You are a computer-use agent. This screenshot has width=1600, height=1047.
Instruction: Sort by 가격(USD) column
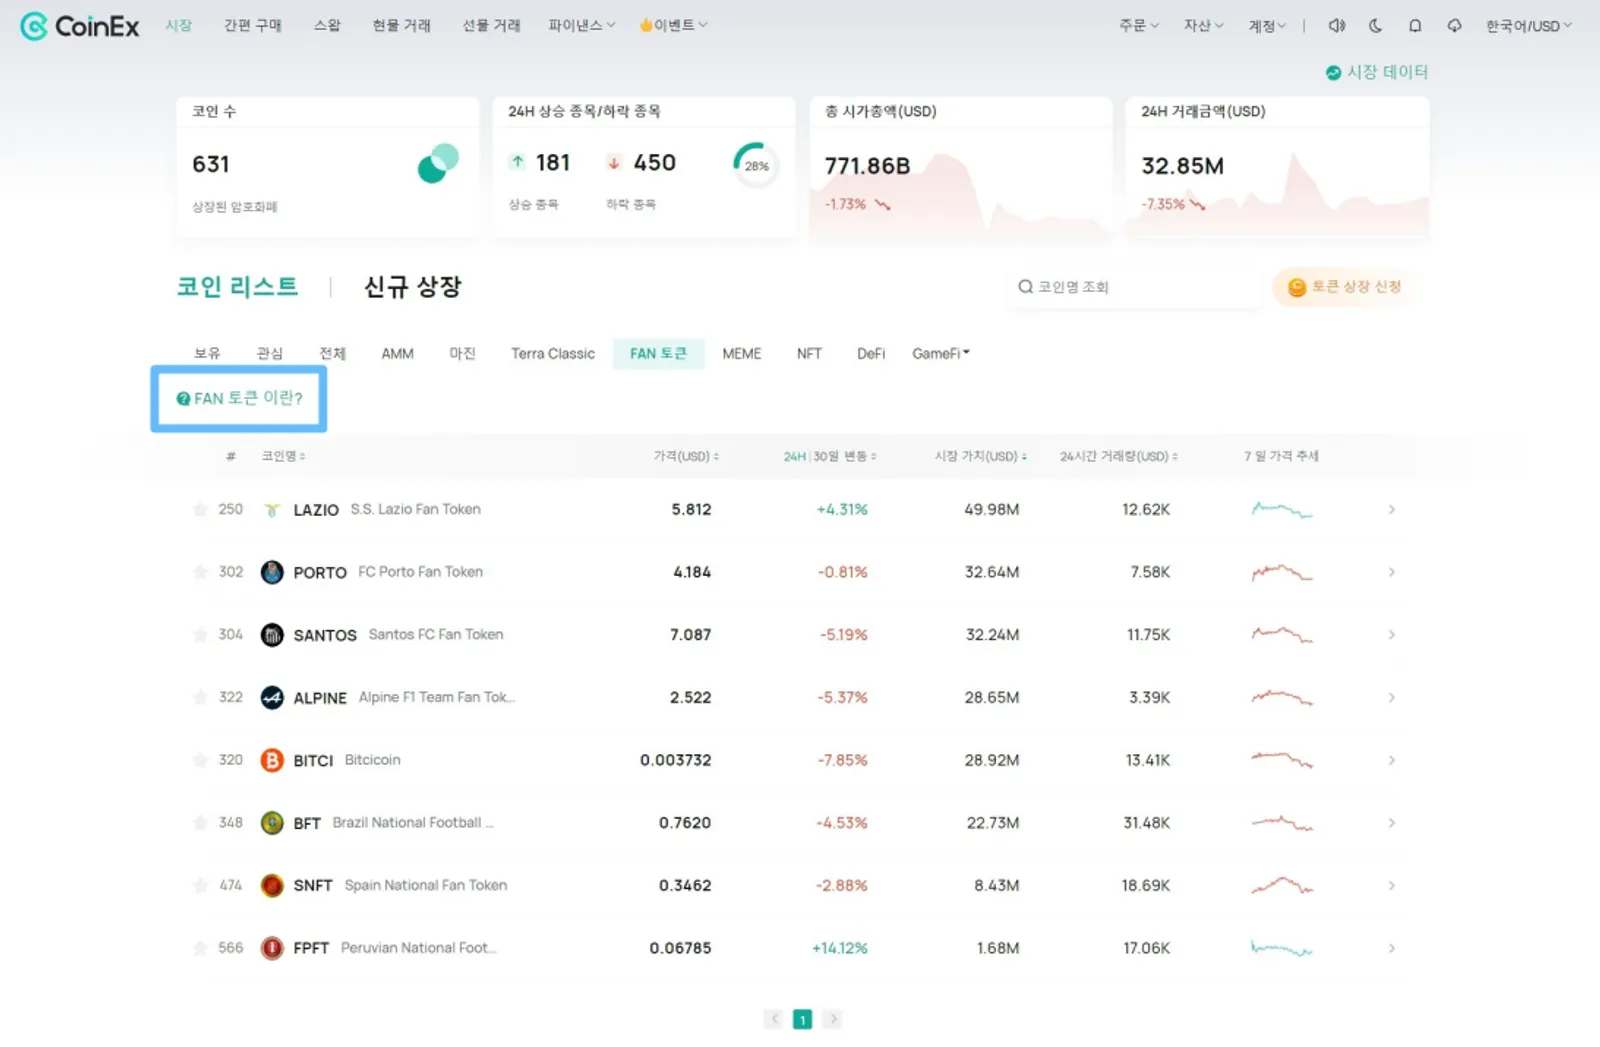(x=686, y=457)
